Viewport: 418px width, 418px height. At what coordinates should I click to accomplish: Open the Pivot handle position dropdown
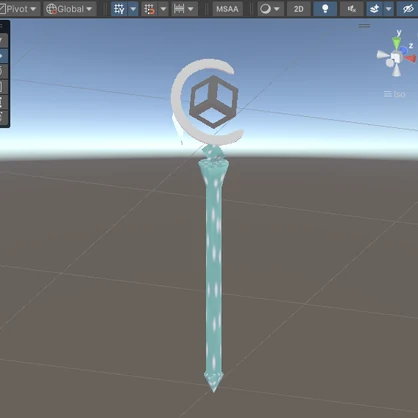point(19,9)
